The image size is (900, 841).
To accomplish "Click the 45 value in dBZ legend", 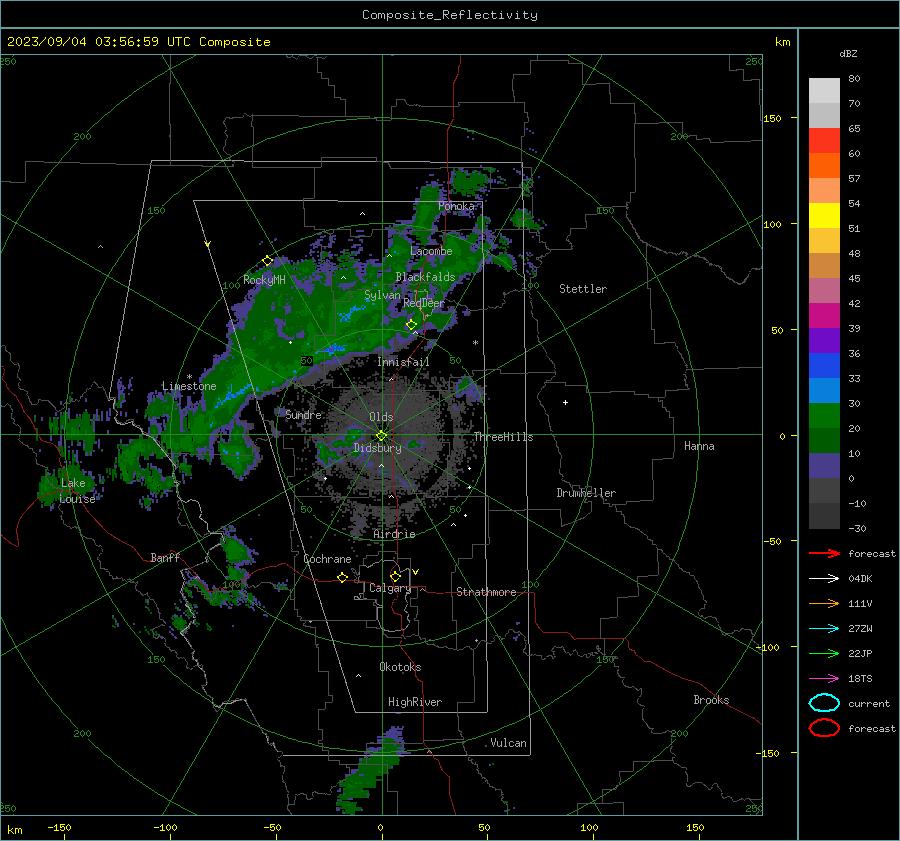I will click(x=854, y=278).
